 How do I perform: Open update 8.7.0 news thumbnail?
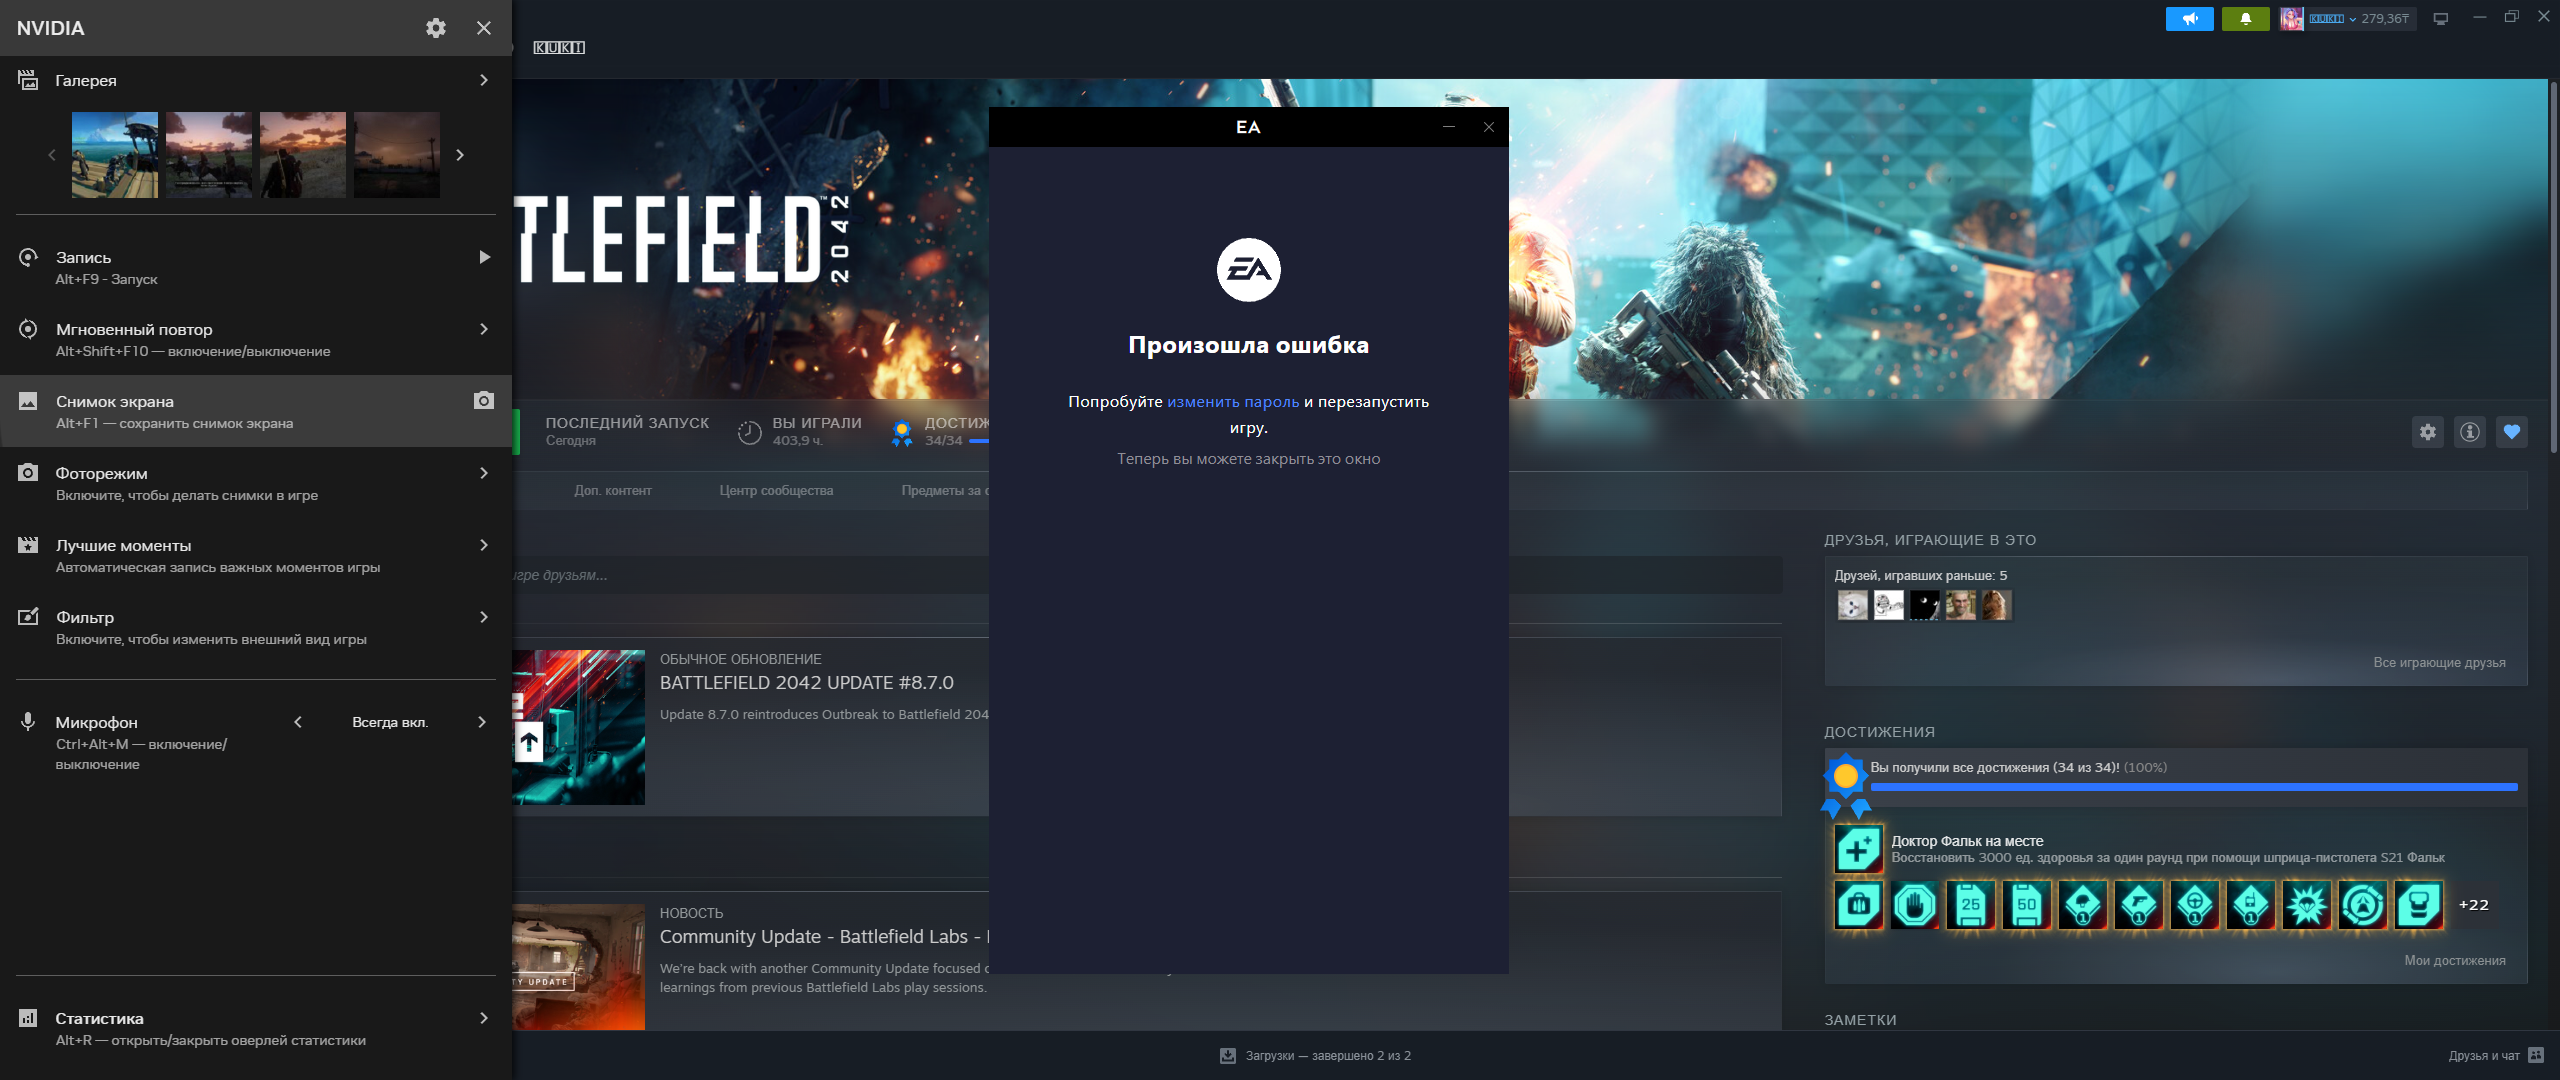579,728
